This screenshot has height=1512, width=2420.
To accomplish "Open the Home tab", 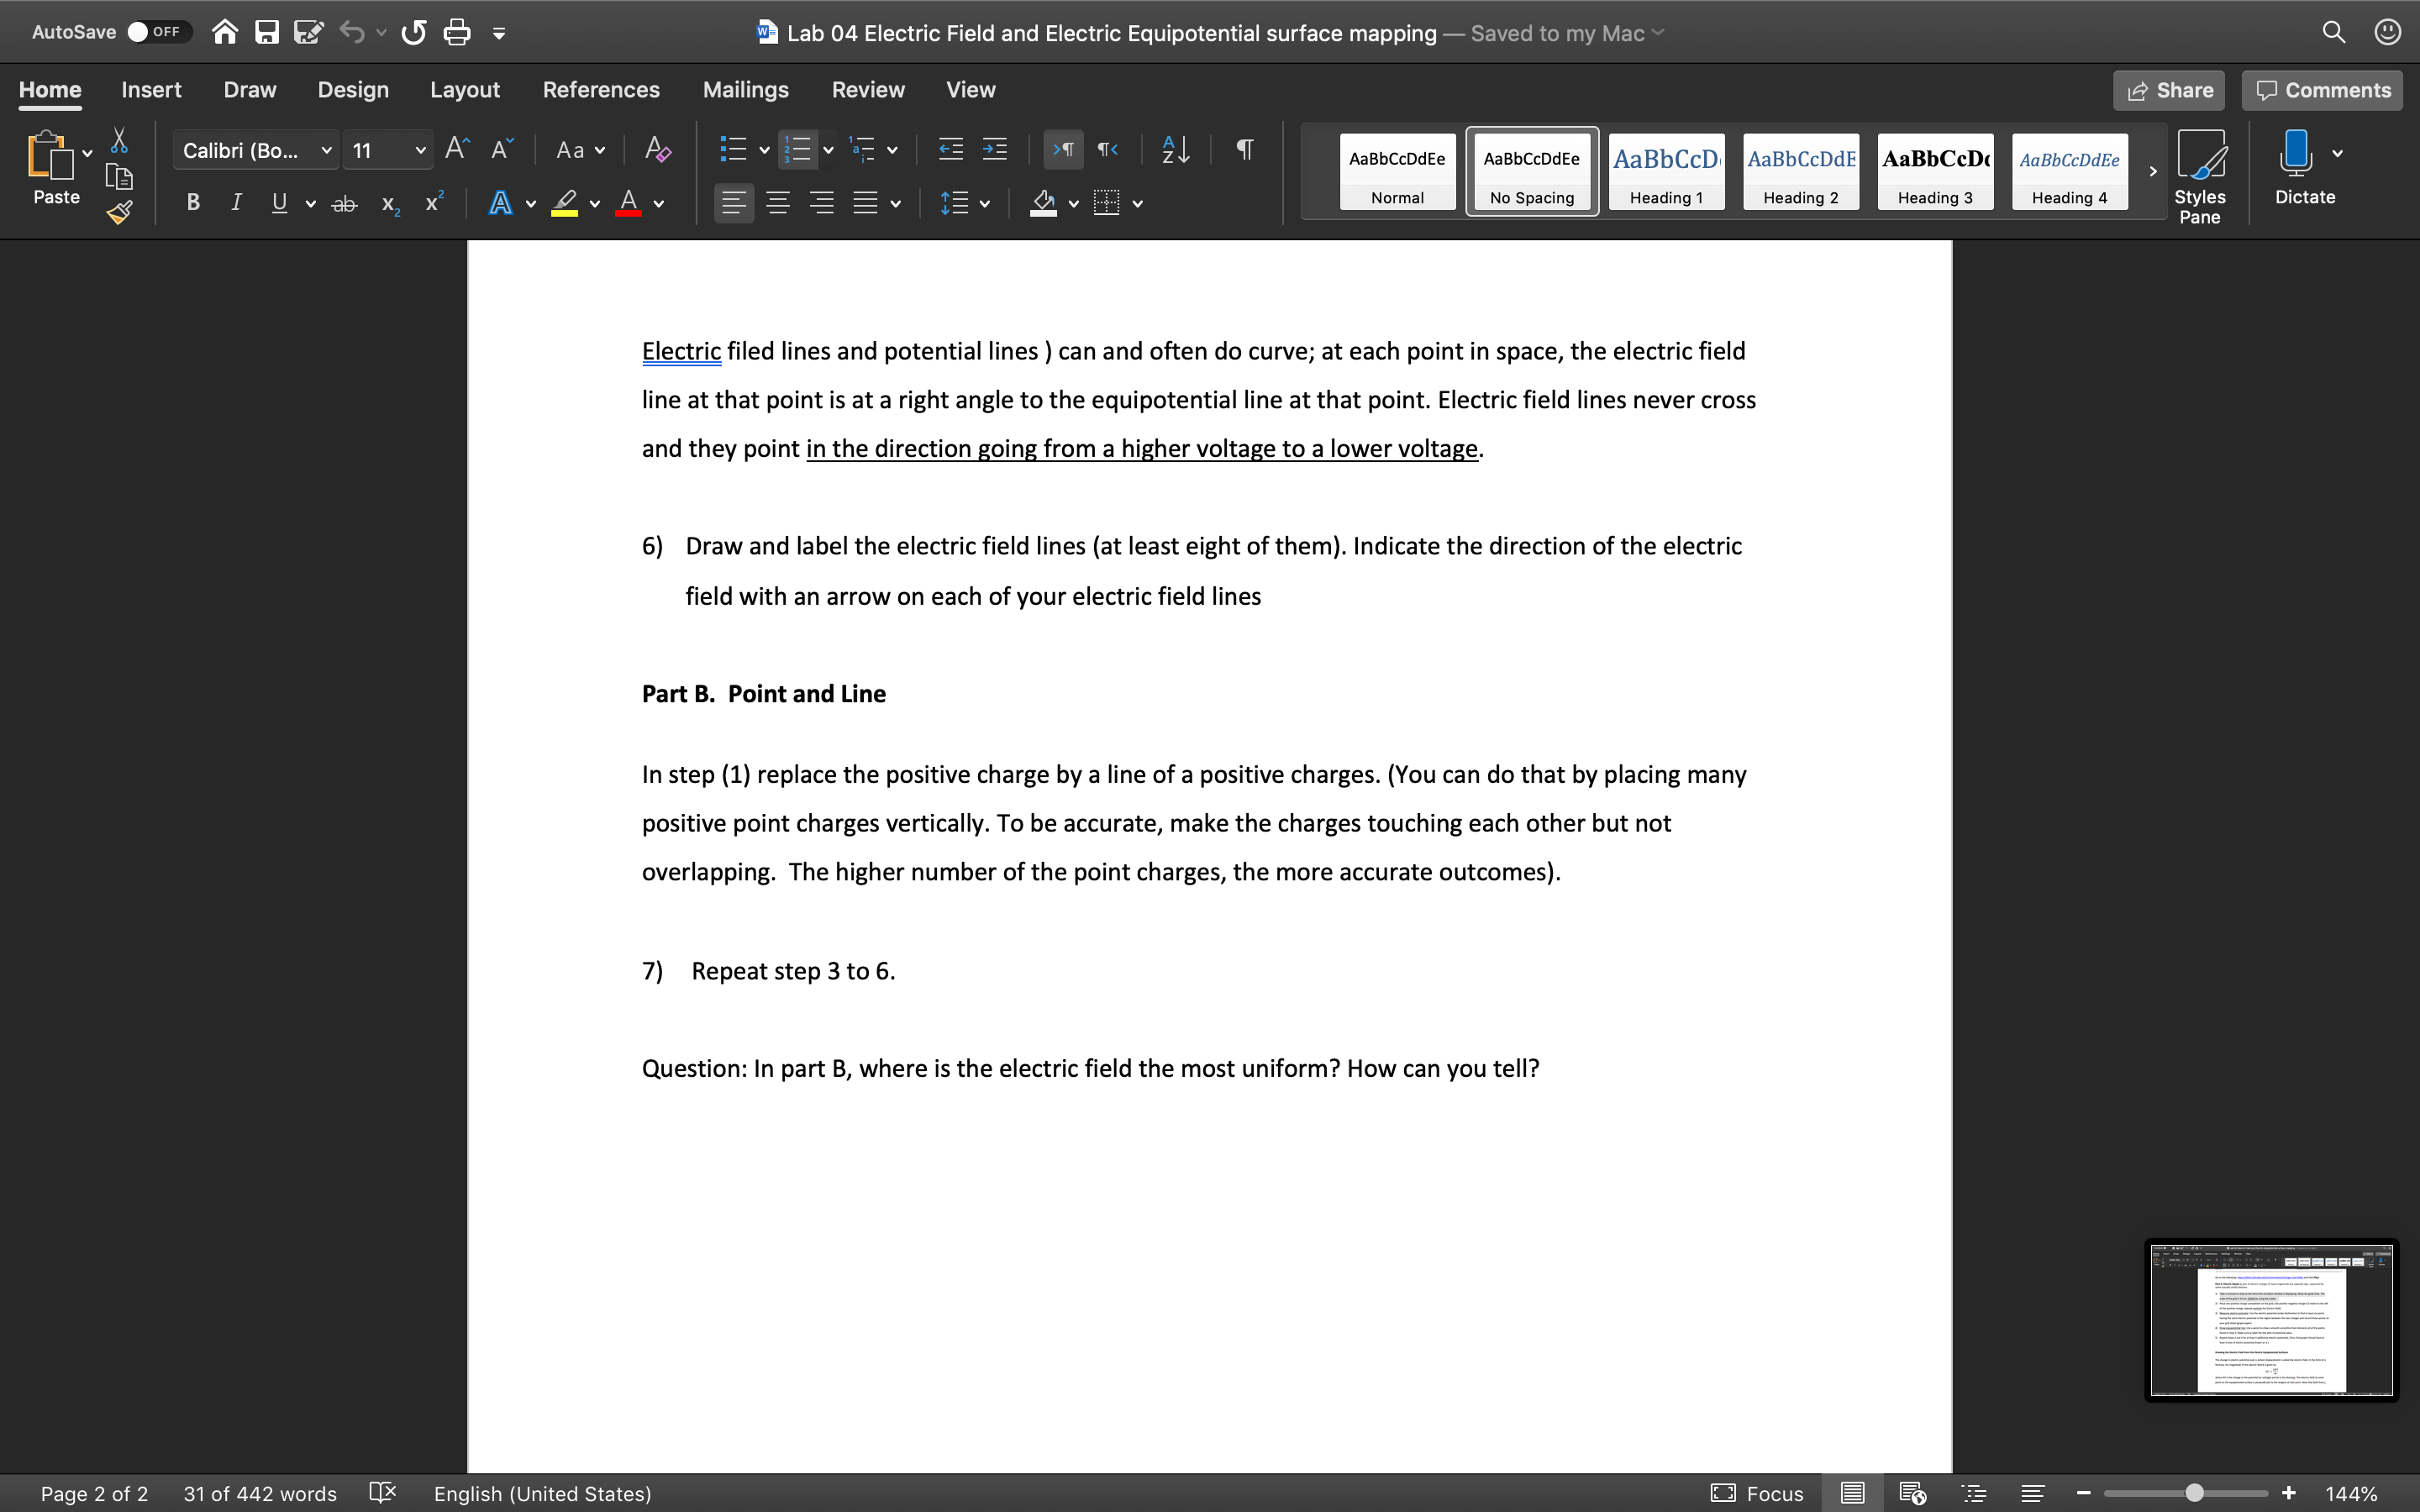I will [x=50, y=89].
